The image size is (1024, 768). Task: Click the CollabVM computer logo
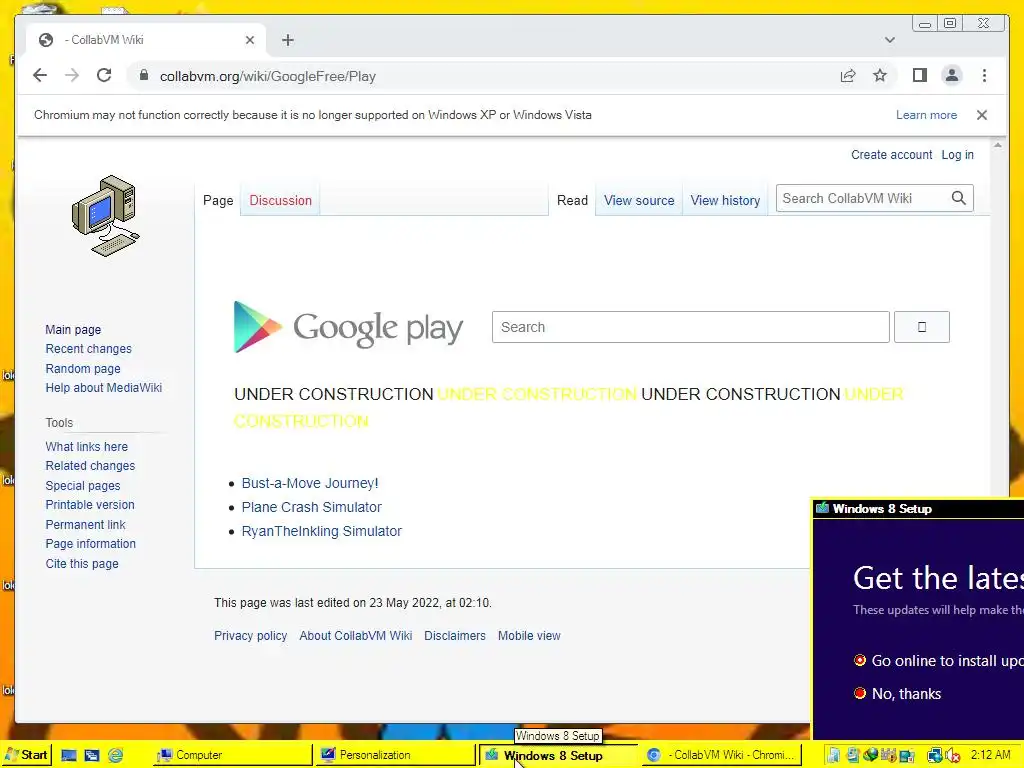pos(106,216)
